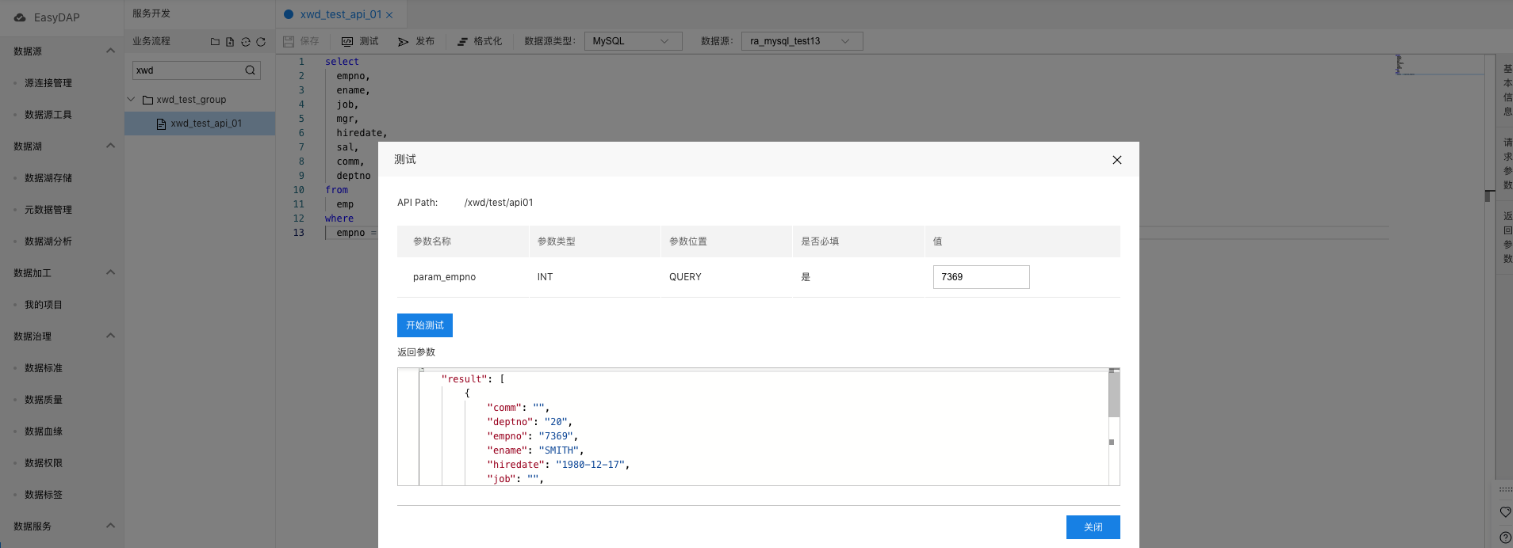Click the 测试 test toolbar button
The width and height of the screenshot is (1513, 548).
tap(360, 41)
